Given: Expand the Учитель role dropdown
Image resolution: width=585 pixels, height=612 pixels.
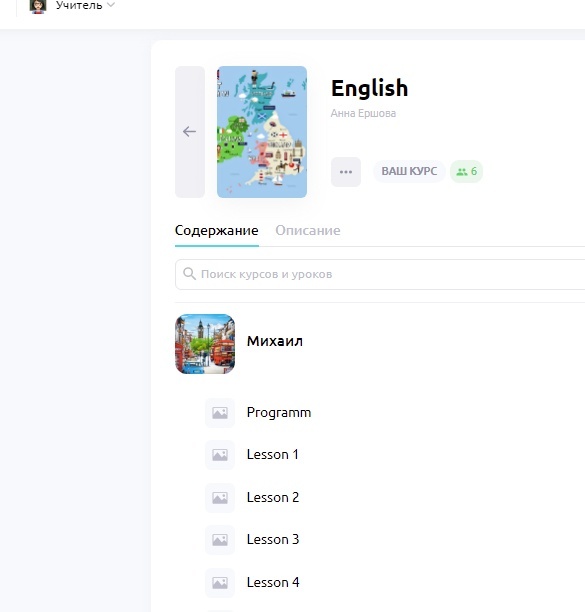Looking at the screenshot, I should (85, 5).
